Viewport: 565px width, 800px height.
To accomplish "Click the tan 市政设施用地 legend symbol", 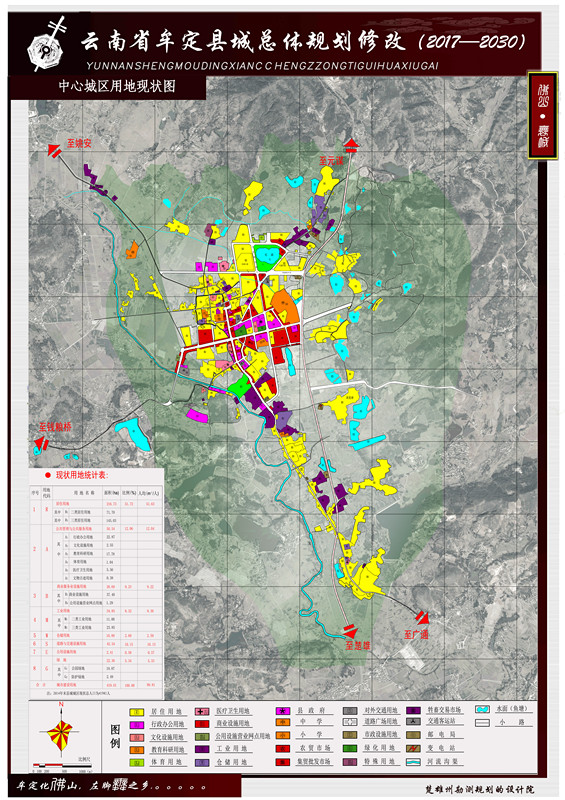I will (x=350, y=735).
